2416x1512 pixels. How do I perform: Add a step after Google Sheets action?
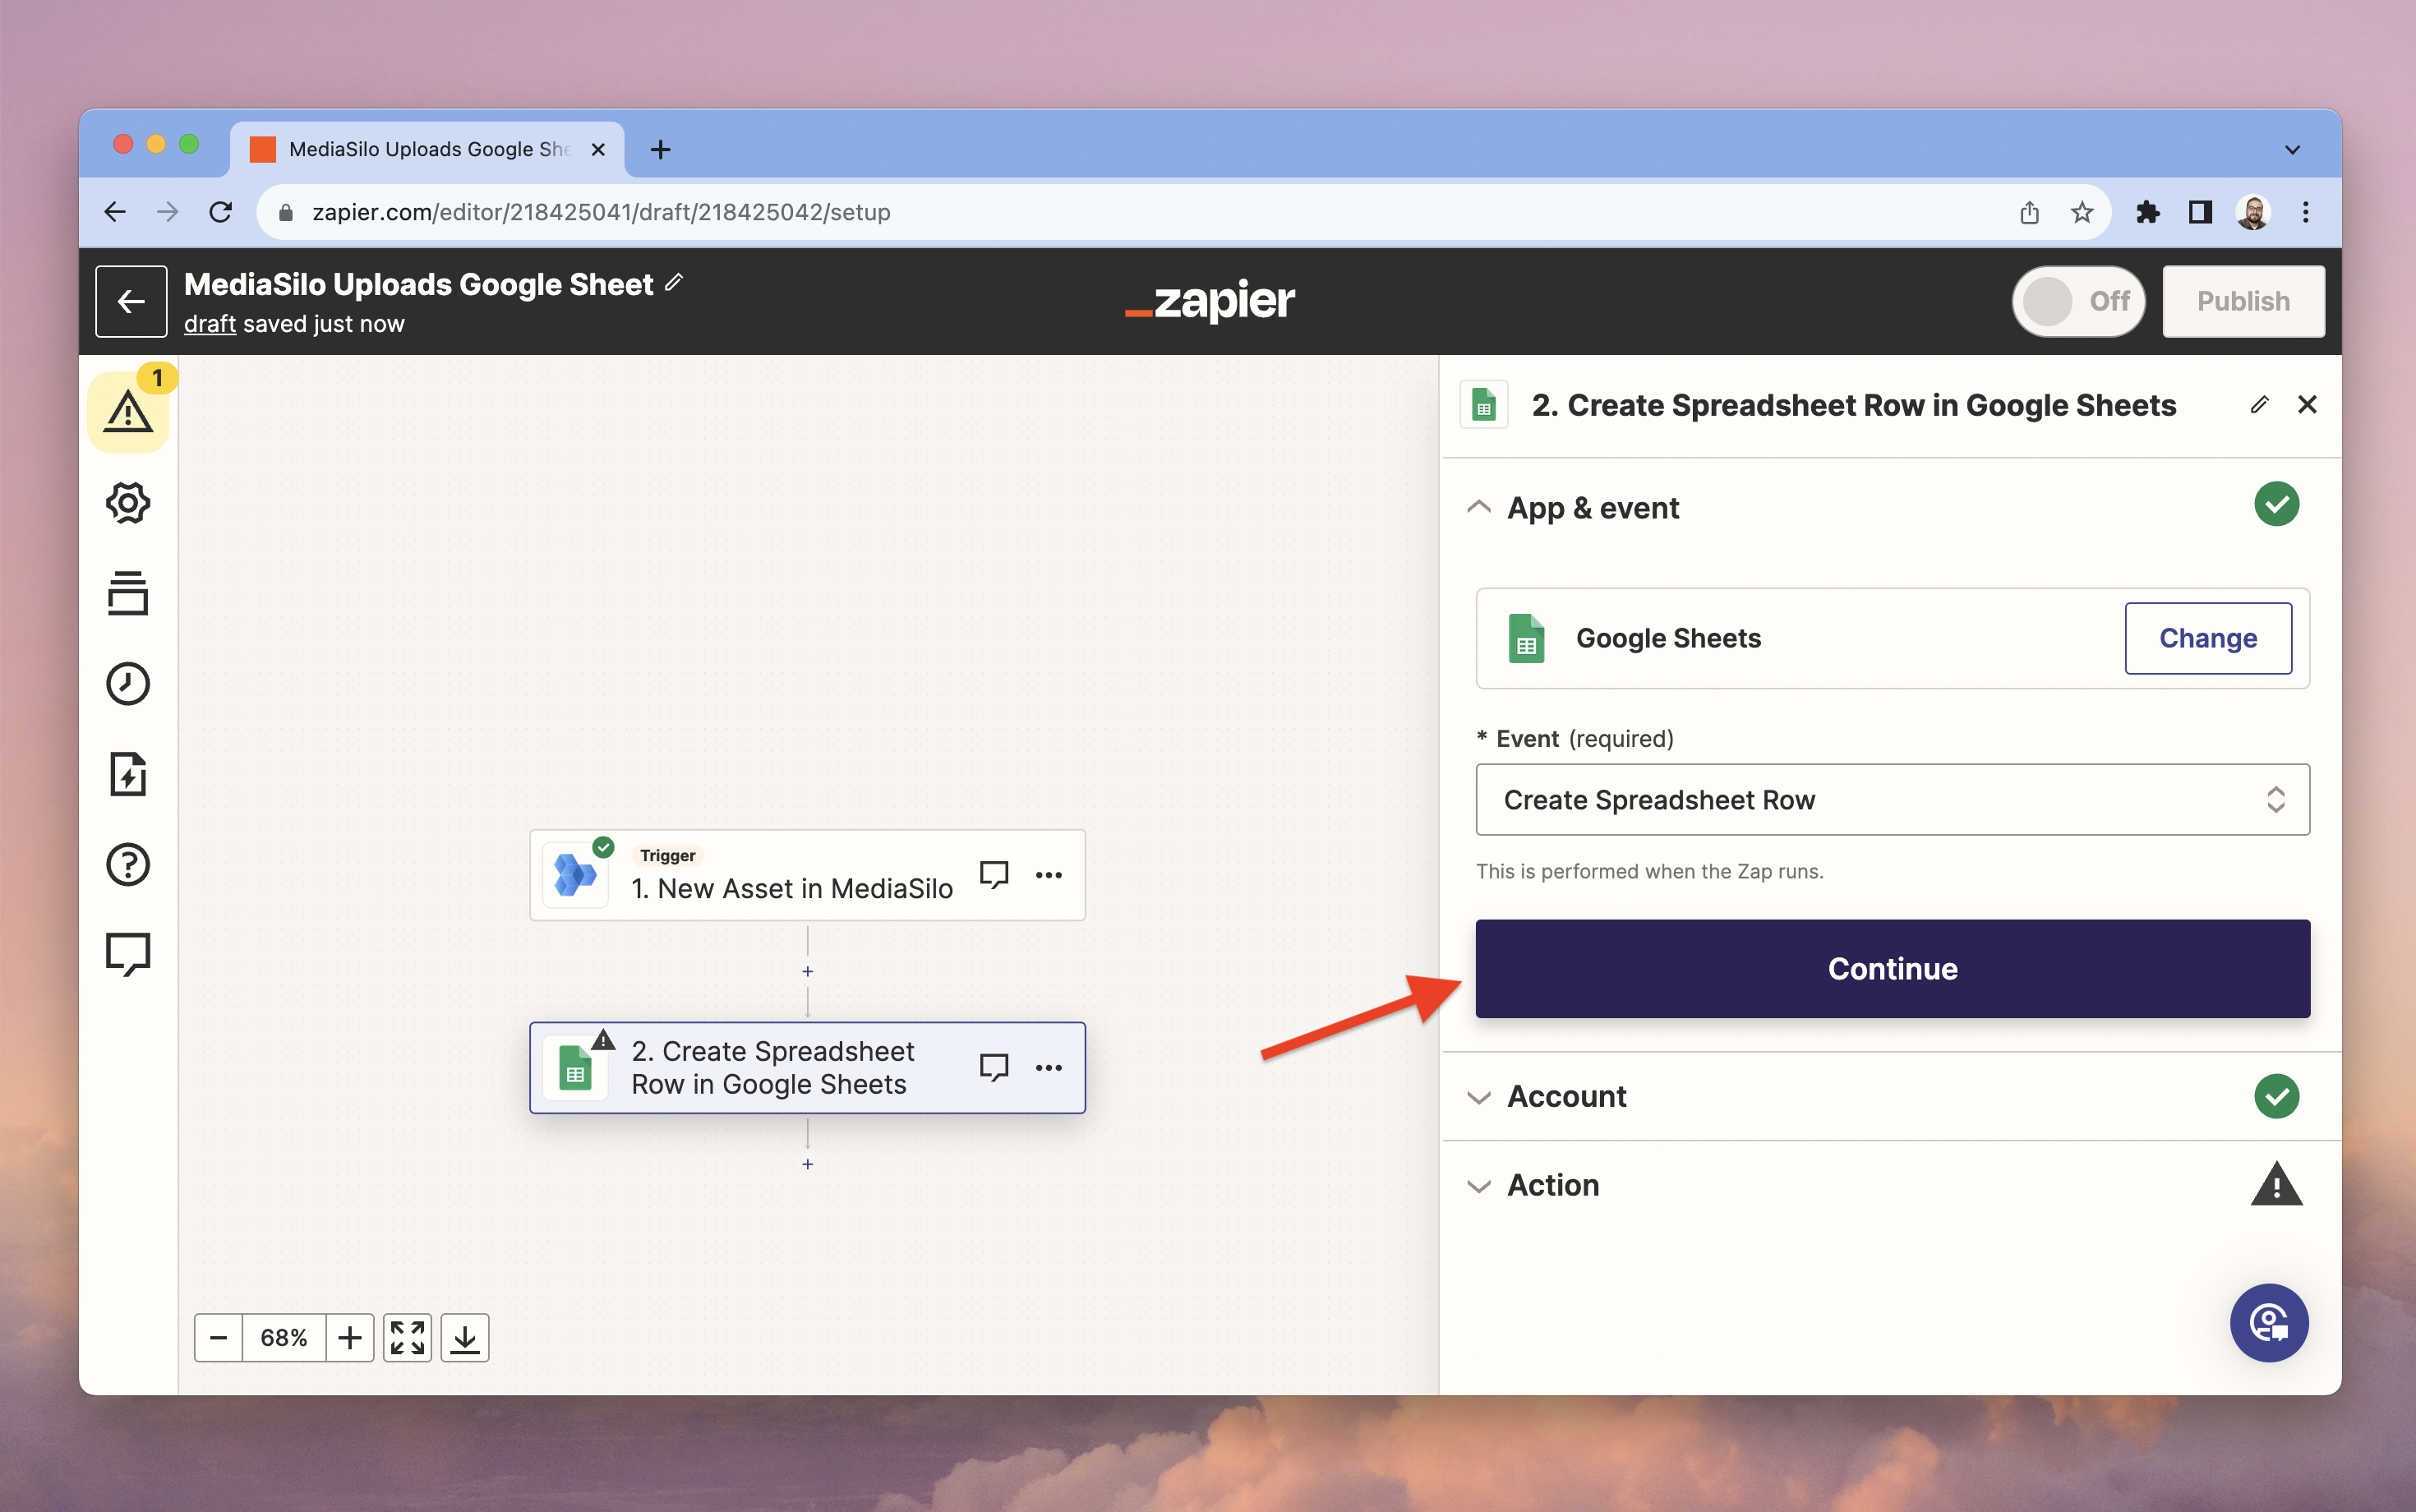click(x=808, y=1165)
